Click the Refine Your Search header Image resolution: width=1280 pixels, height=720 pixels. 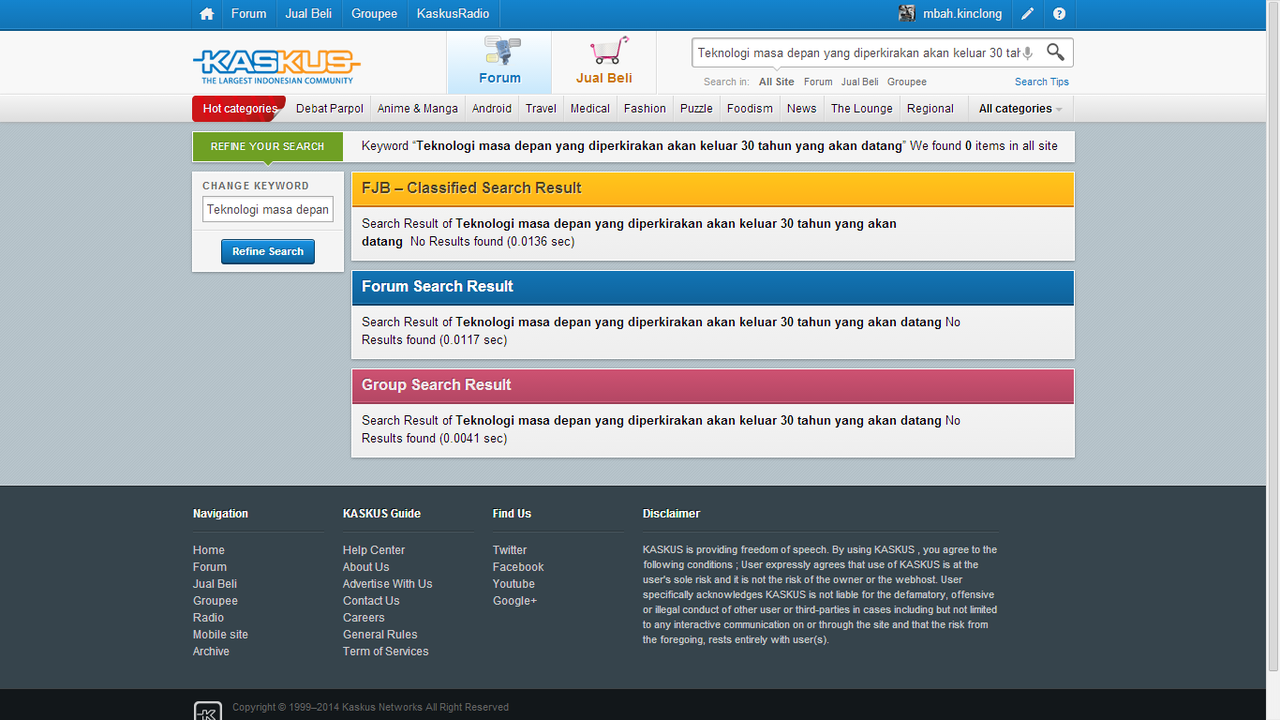(267, 146)
